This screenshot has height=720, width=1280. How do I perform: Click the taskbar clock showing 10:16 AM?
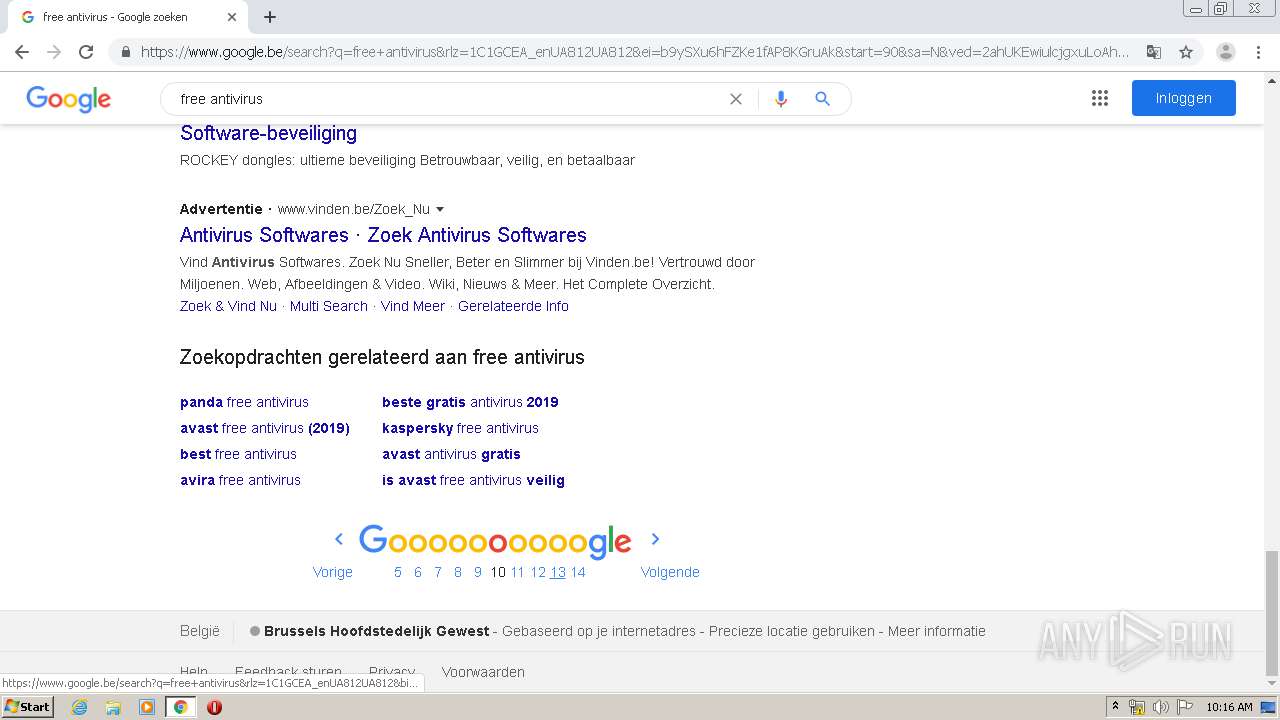tap(1229, 707)
